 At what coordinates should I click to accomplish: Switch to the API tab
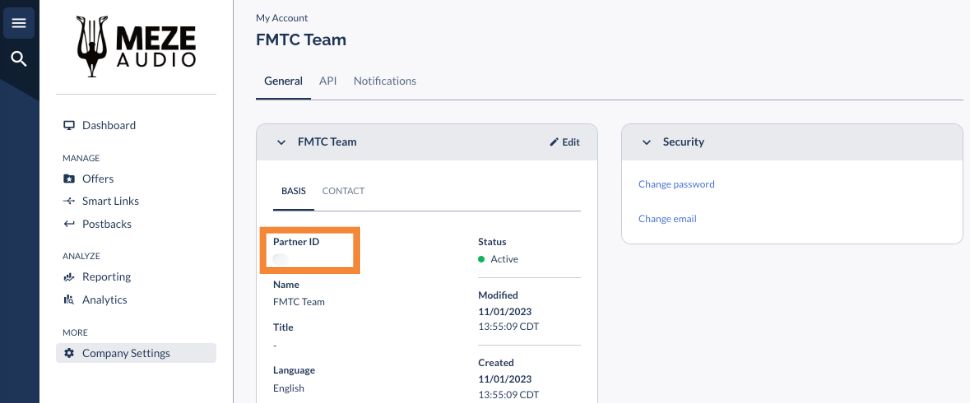[328, 81]
